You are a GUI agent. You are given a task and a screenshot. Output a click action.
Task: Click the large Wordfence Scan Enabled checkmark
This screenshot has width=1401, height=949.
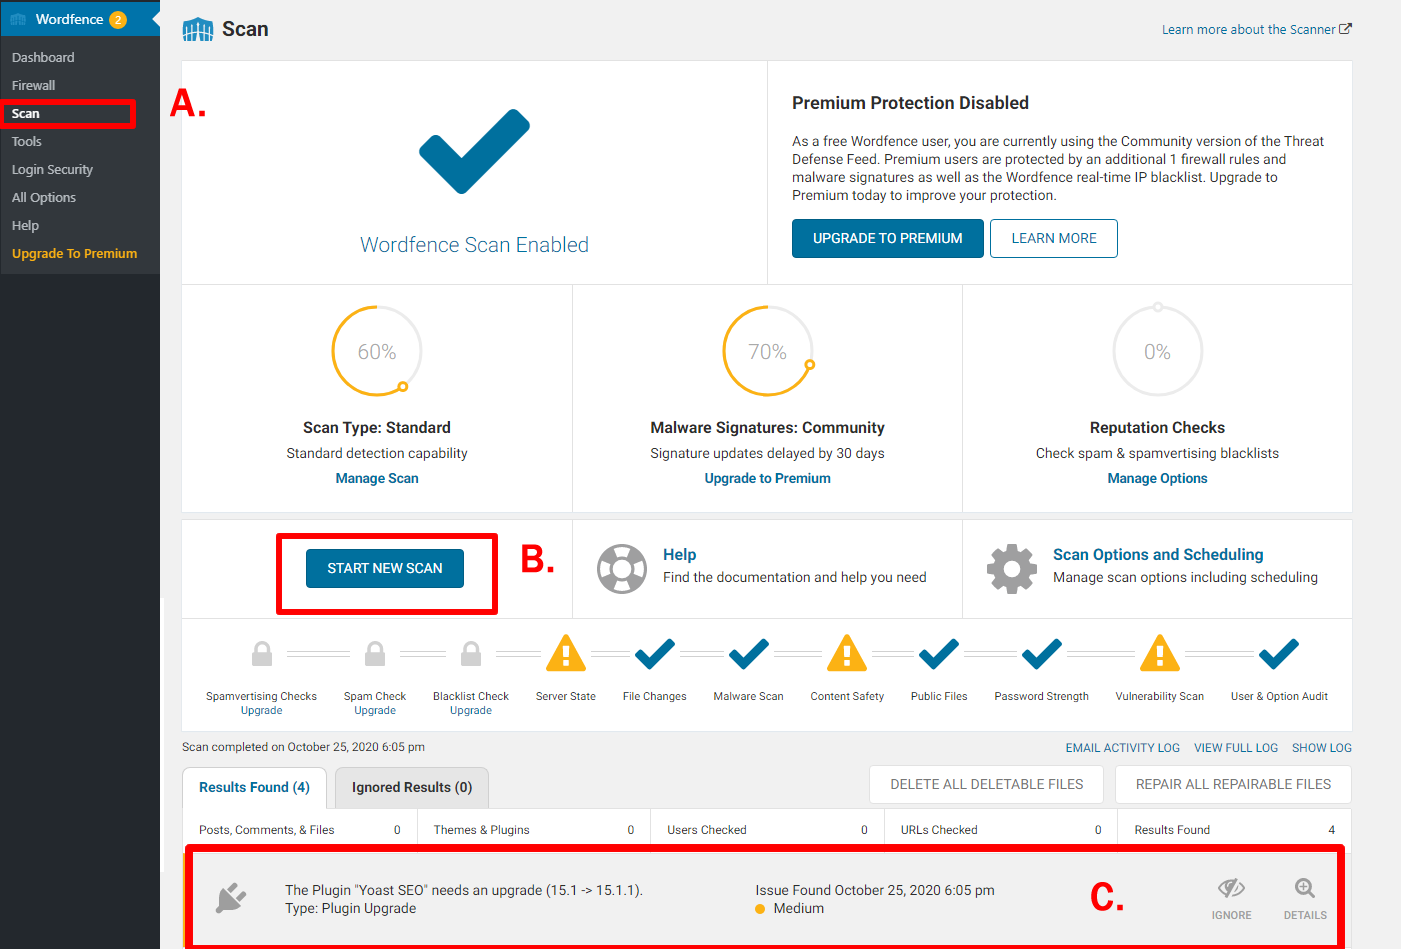[x=474, y=151]
